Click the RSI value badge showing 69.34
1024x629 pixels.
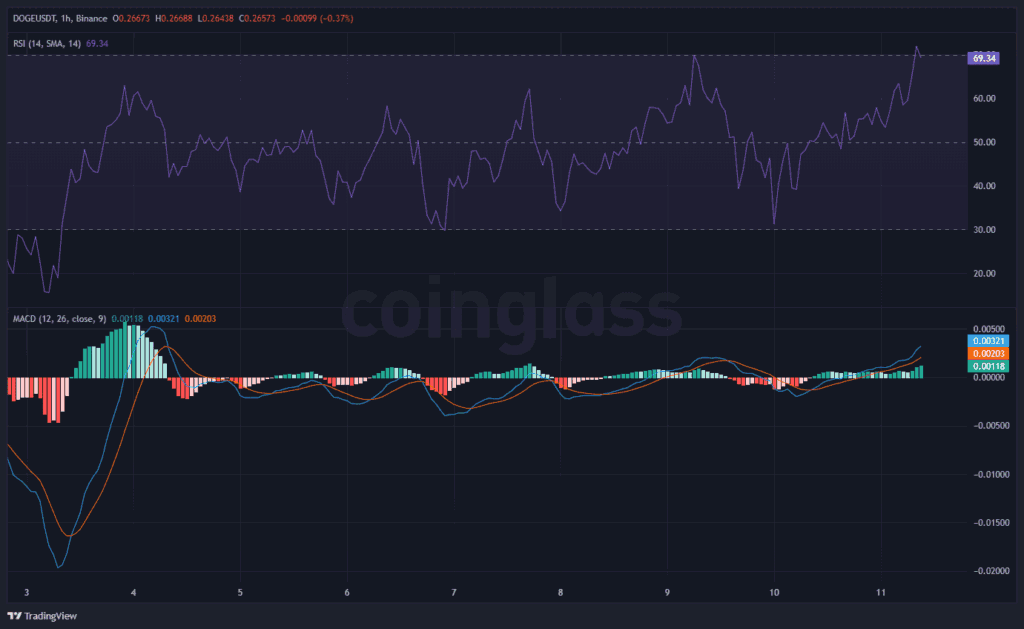pos(984,58)
